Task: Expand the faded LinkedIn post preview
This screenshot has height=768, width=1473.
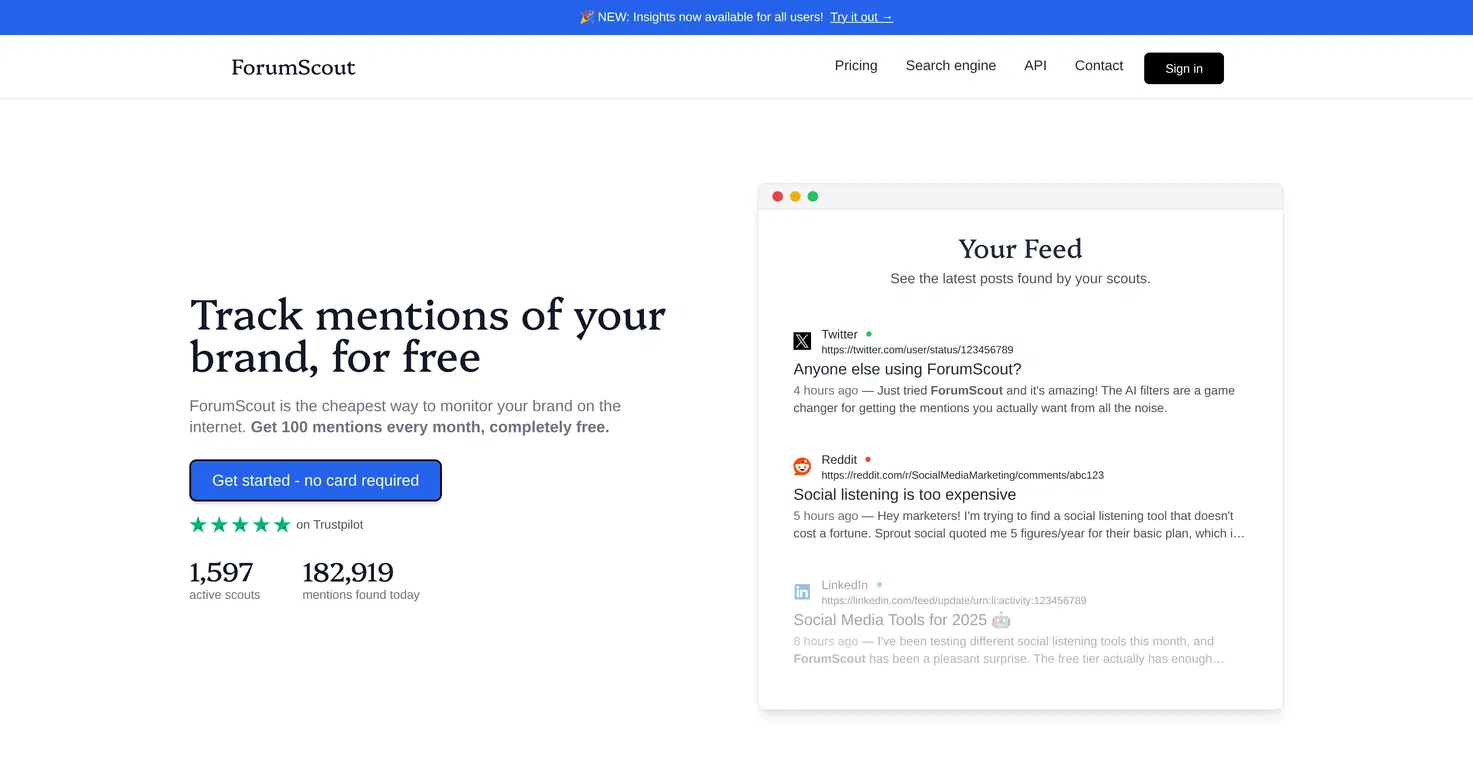Action: pyautogui.click(x=890, y=620)
